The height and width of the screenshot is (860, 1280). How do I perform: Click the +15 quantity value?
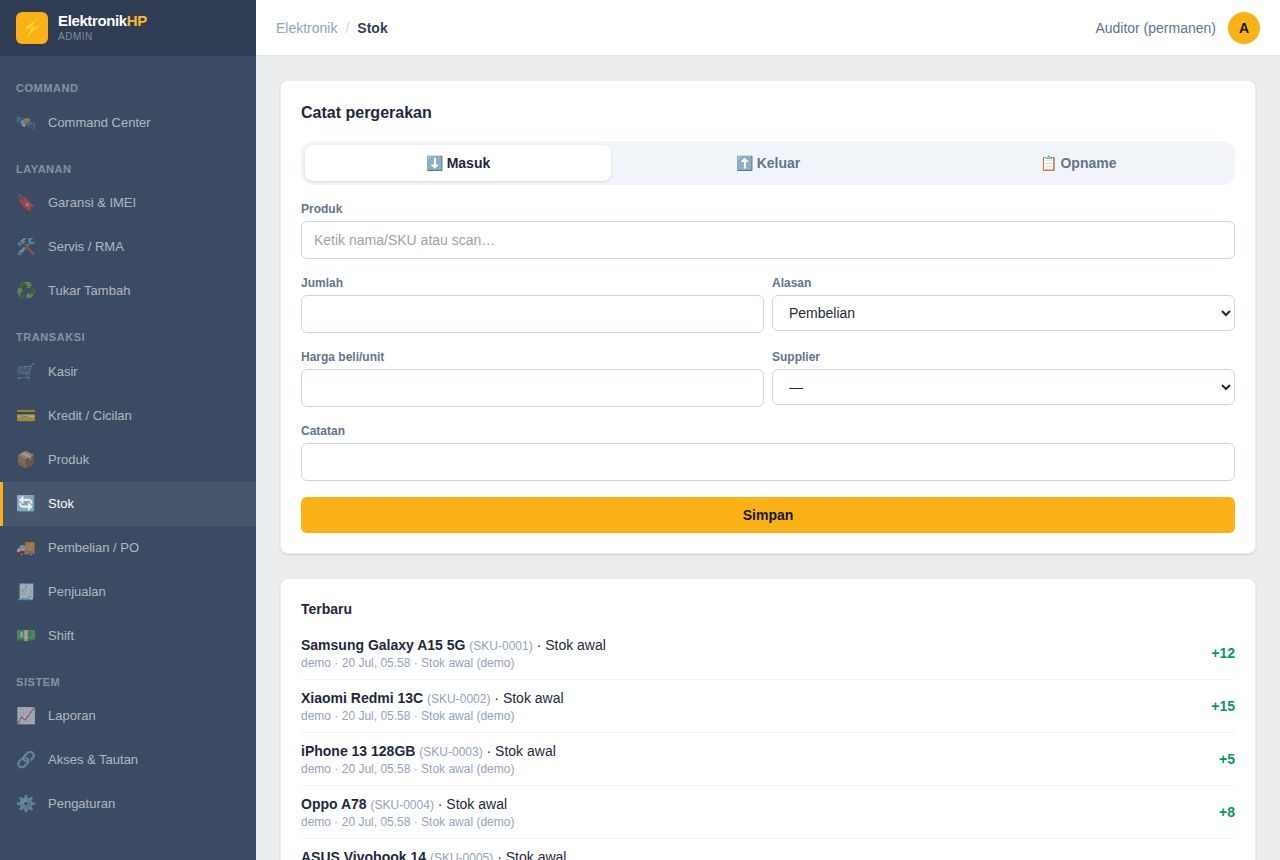coord(1223,706)
